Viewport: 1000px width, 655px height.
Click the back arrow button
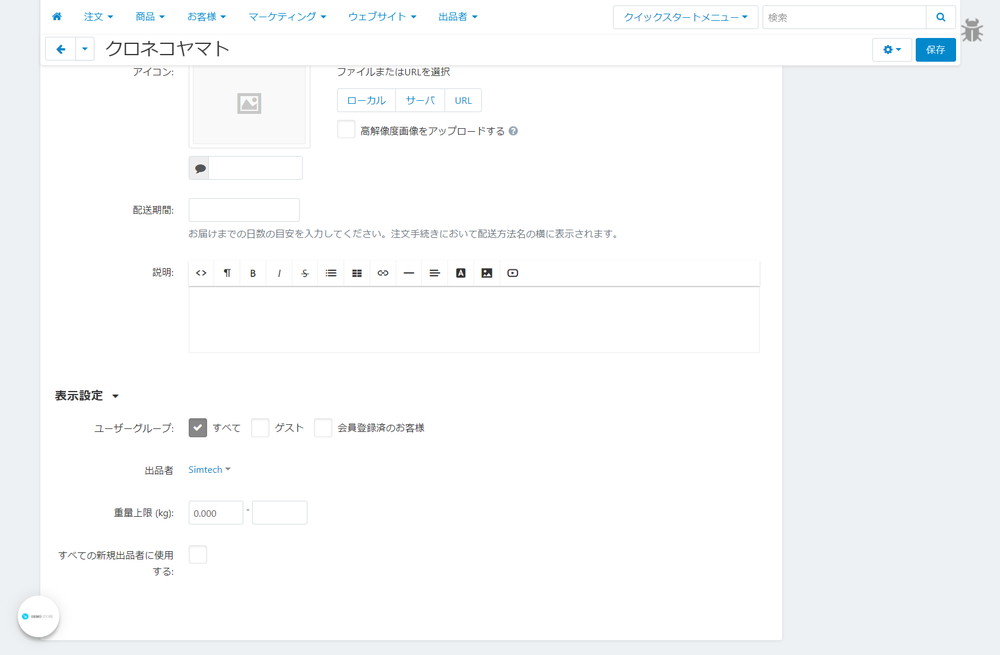point(61,49)
